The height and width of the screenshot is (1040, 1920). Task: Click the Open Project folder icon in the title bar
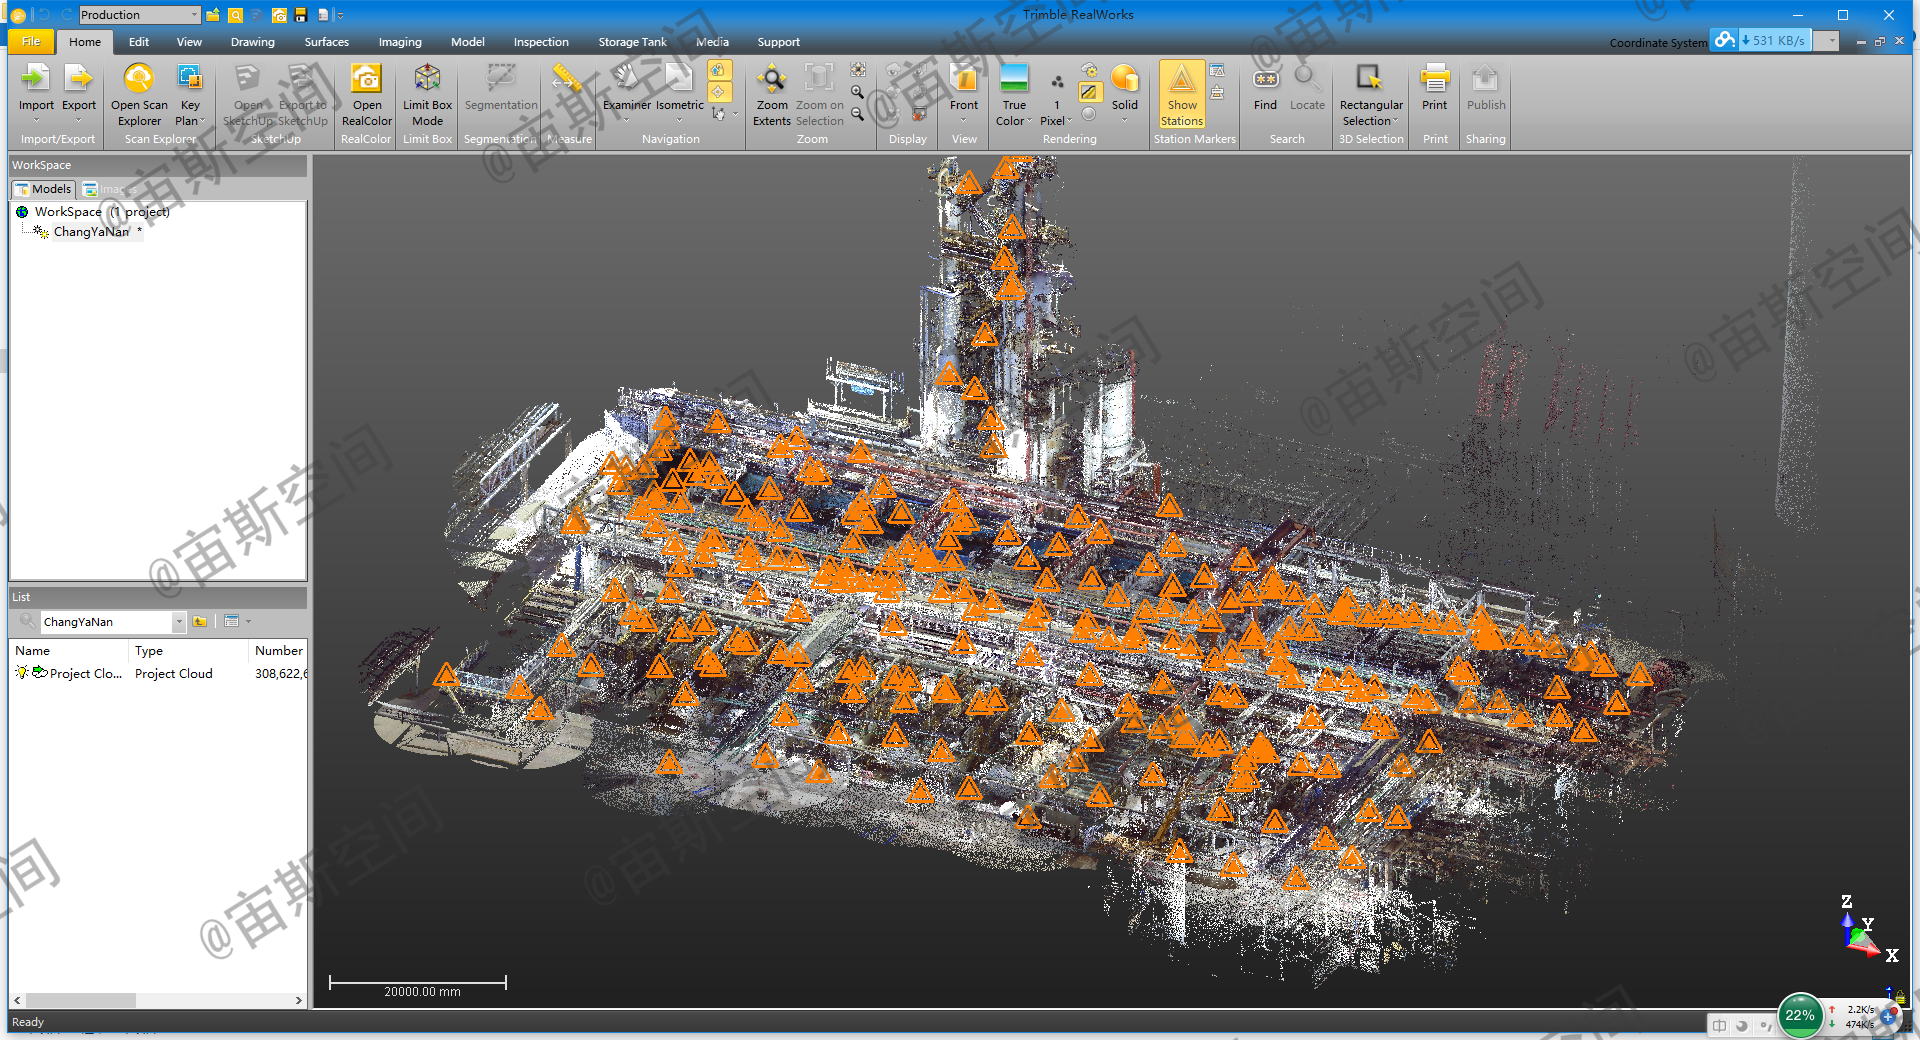[x=213, y=15]
